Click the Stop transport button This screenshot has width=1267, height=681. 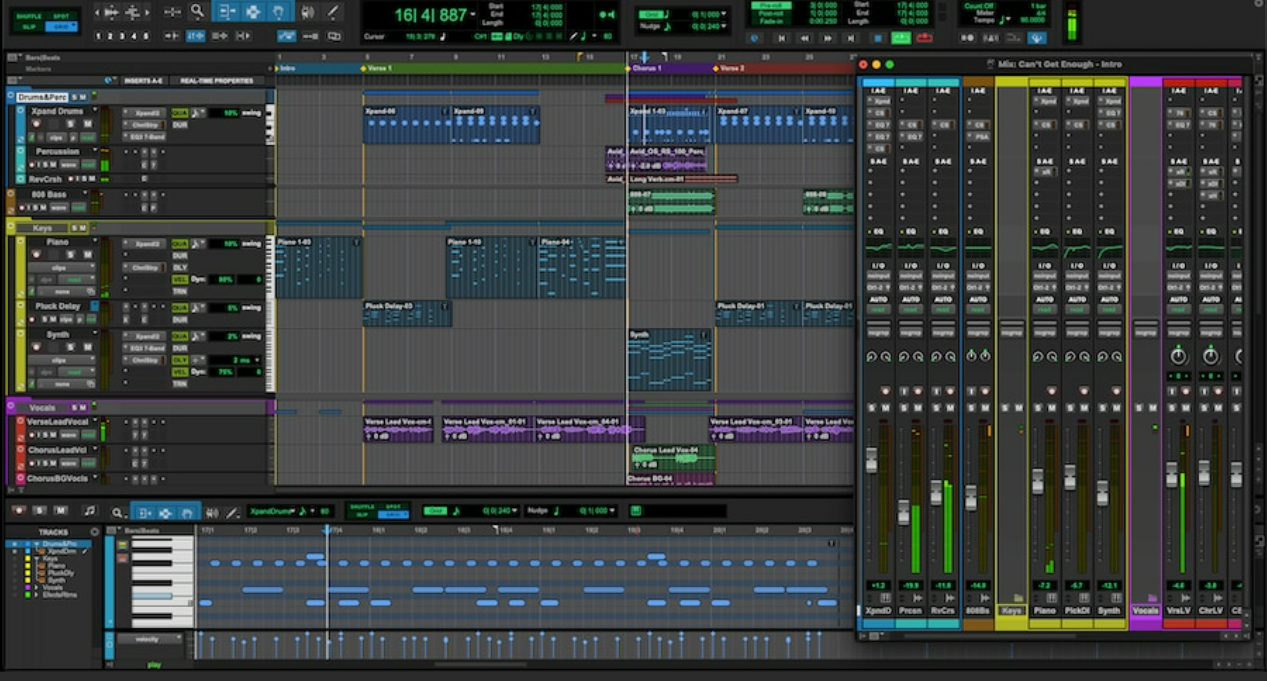point(877,37)
